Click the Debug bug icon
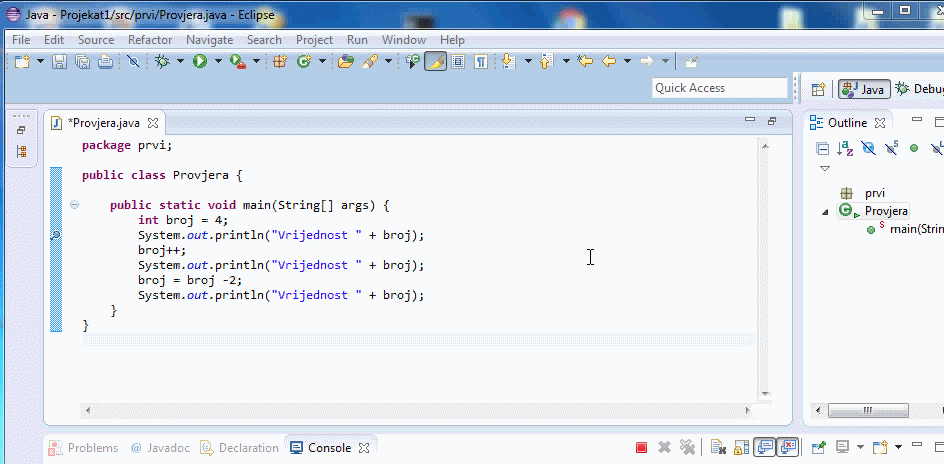Viewport: 944px width, 464px height. coord(163,62)
